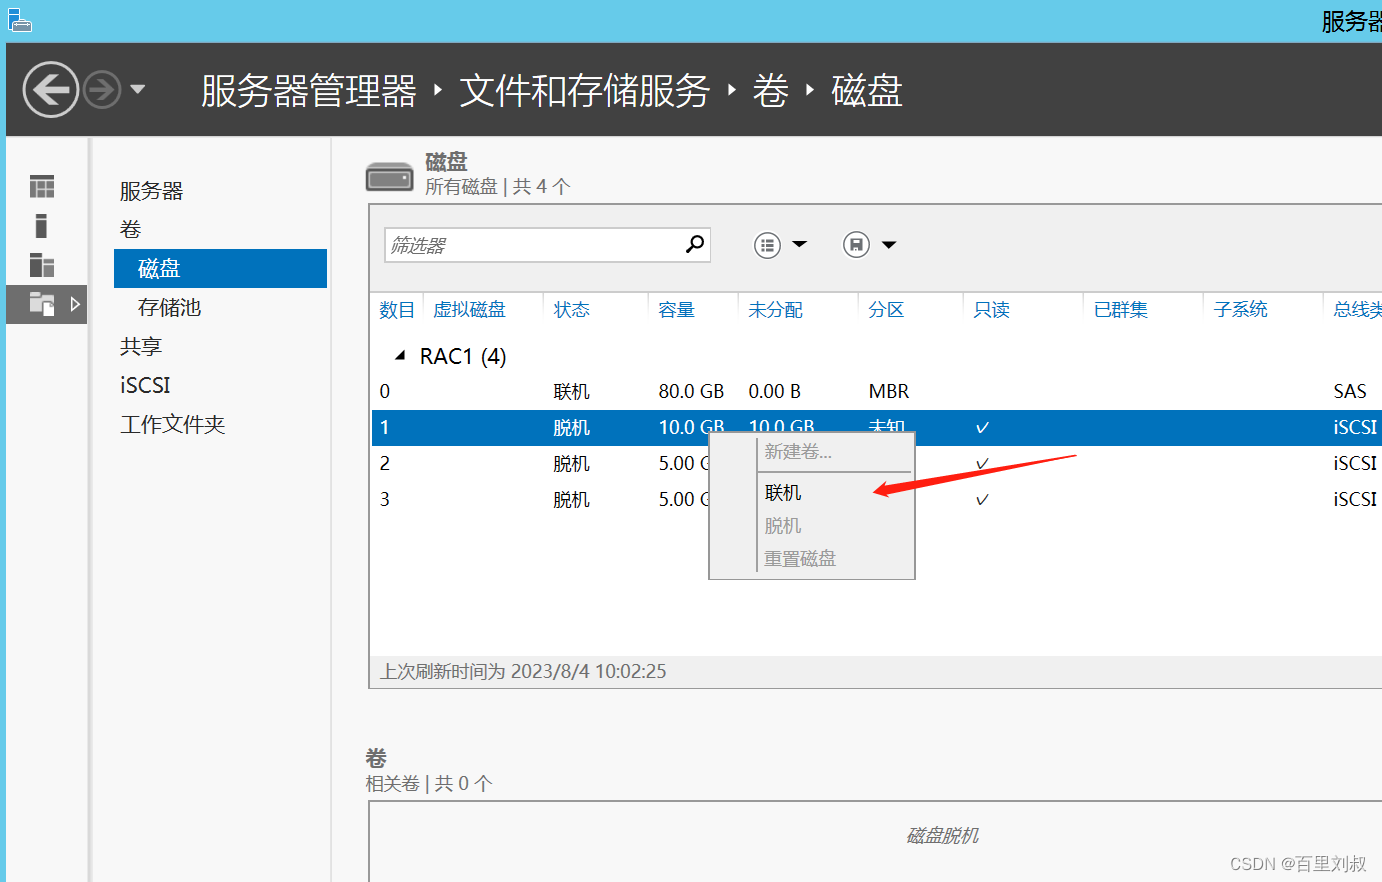Choose 联机 in the context menu
The width and height of the screenshot is (1382, 882).
click(783, 493)
